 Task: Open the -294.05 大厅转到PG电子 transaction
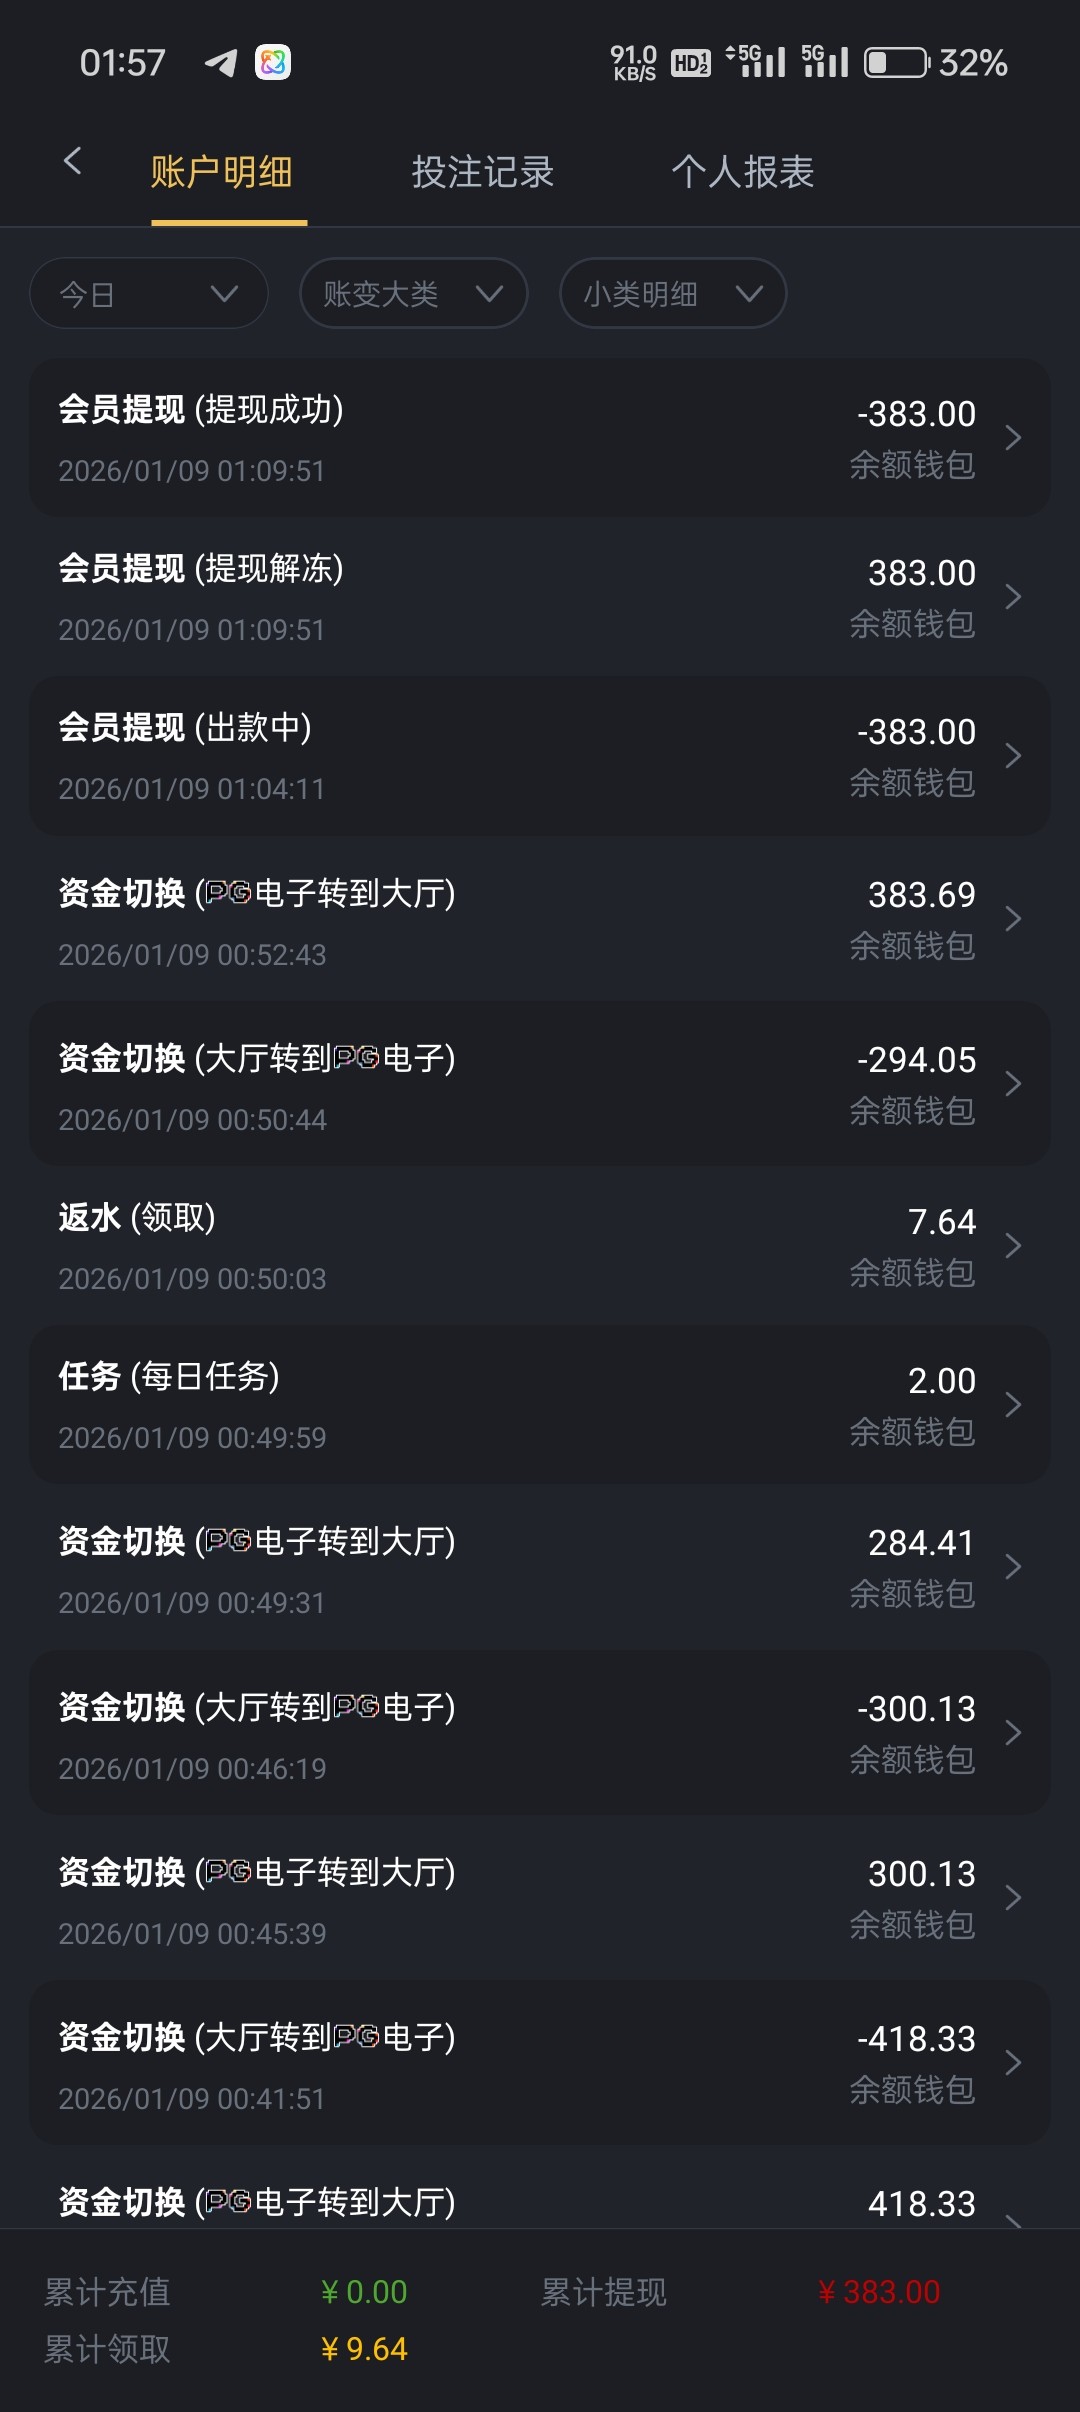click(x=540, y=1085)
